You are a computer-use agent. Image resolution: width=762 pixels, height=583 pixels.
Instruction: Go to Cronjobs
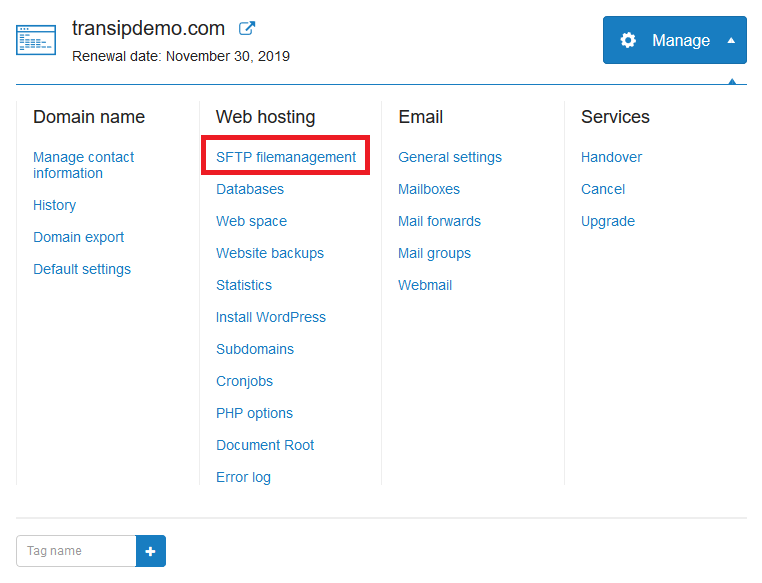pos(244,381)
